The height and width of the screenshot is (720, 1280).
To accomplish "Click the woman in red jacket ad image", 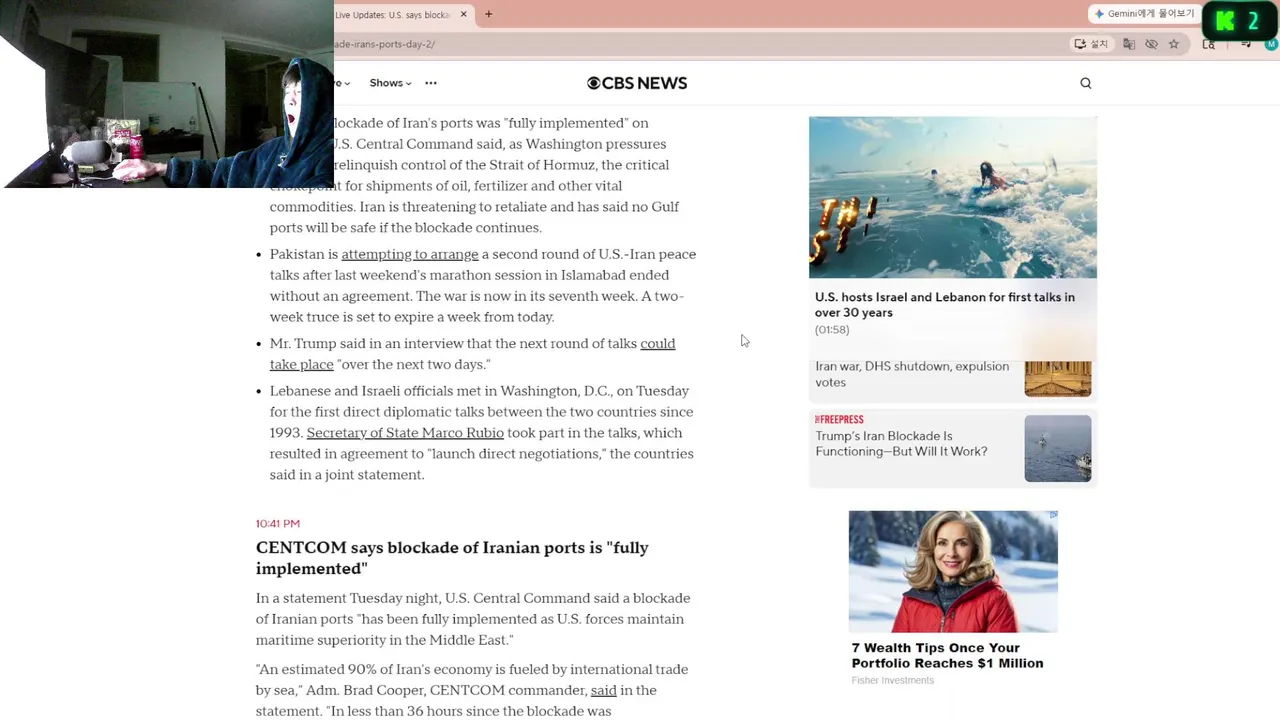I will click(953, 572).
